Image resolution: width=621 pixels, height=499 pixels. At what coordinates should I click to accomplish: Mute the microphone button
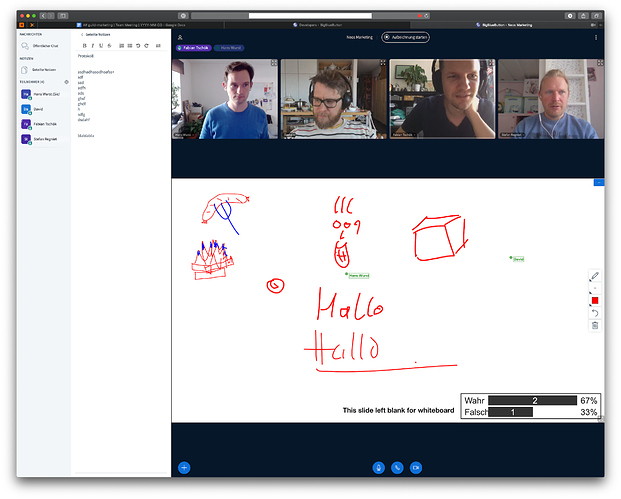click(x=378, y=467)
